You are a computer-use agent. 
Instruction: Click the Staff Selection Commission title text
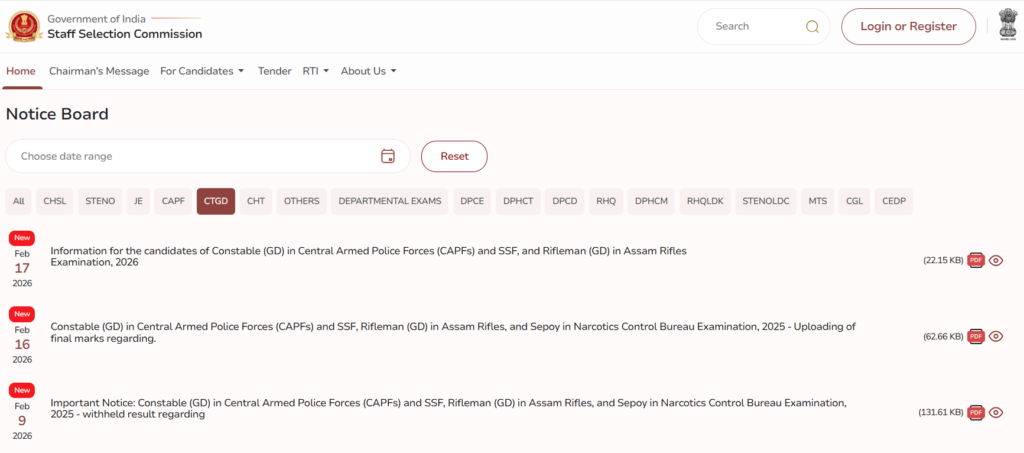pos(125,34)
